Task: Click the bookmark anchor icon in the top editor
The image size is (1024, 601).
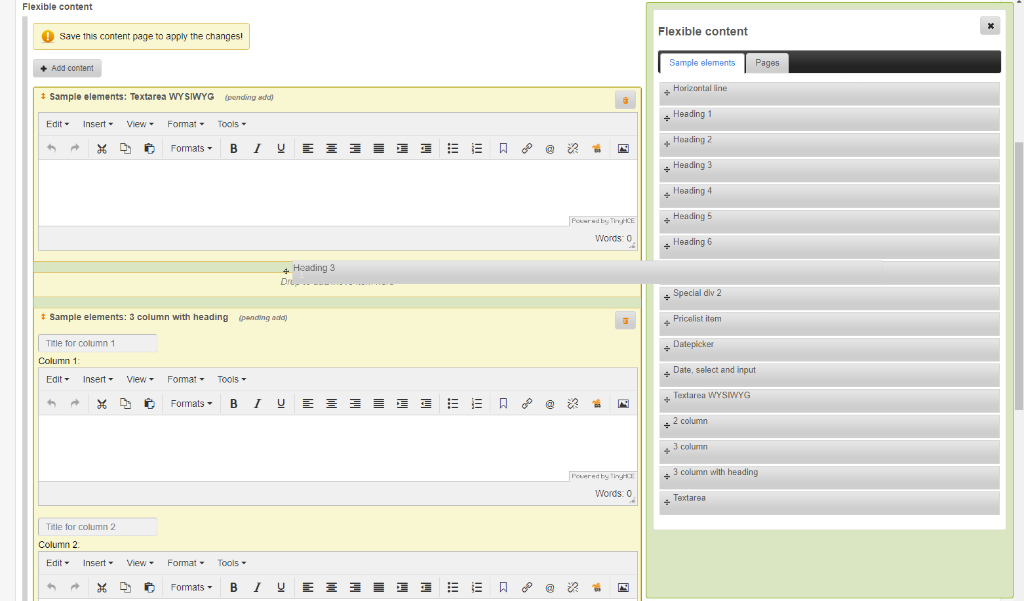Action: coord(503,149)
